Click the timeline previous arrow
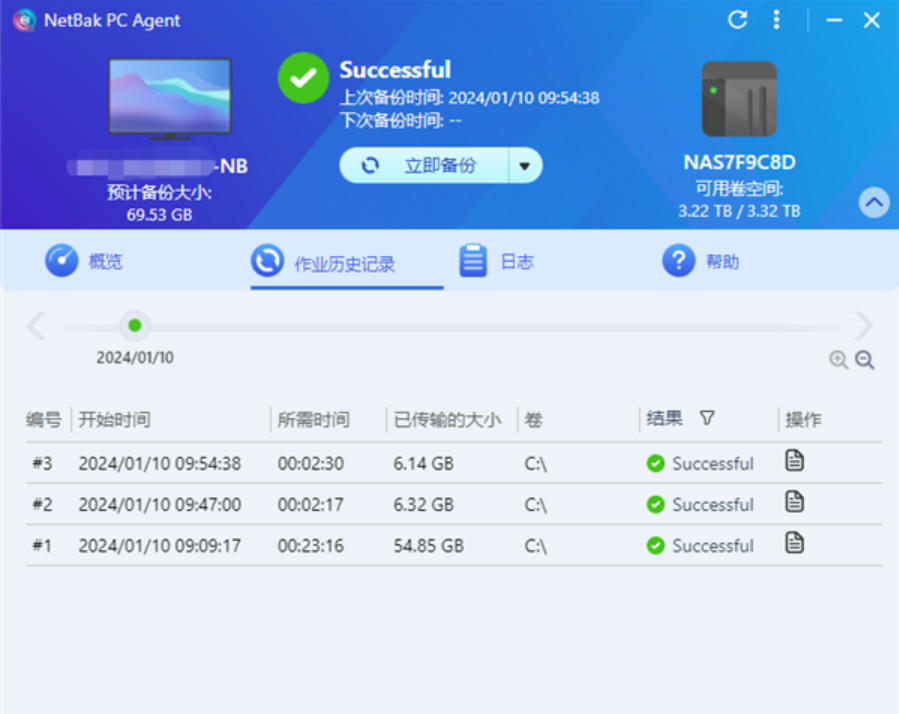This screenshot has height=714, width=899. (37, 326)
